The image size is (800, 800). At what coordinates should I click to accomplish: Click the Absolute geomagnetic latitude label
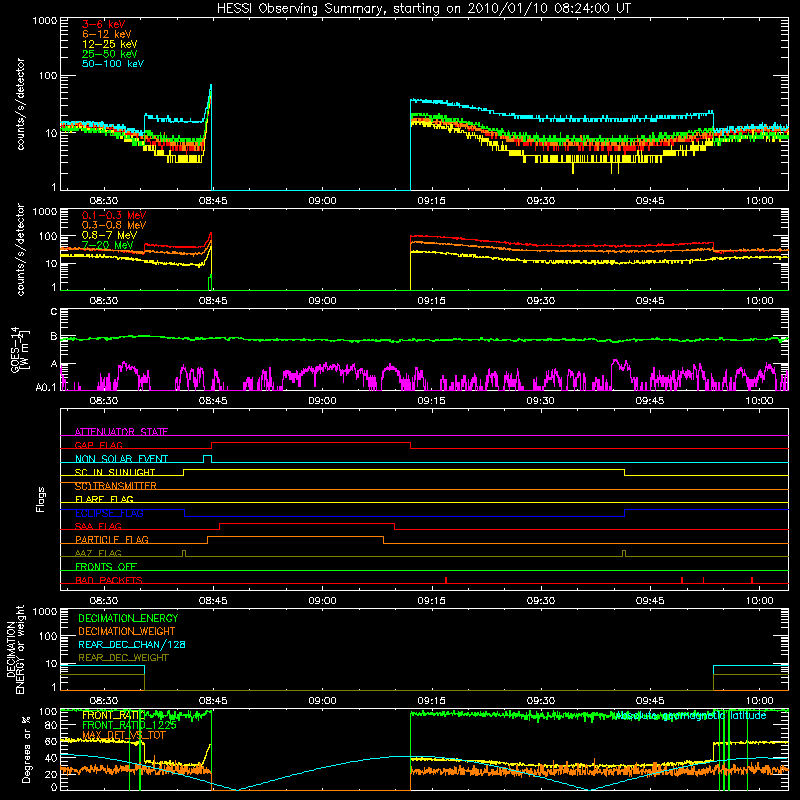(x=689, y=715)
